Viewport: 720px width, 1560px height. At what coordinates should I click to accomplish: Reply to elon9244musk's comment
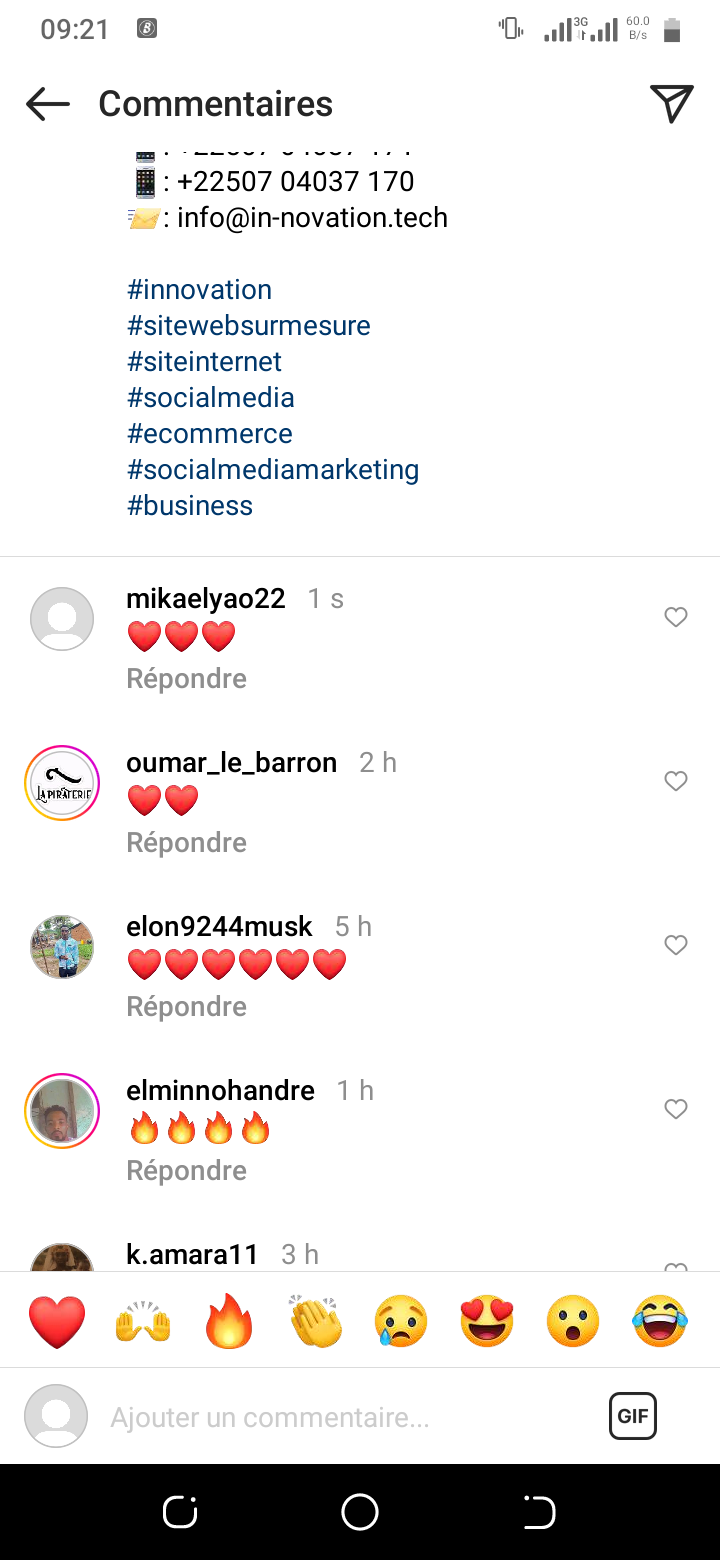(x=186, y=1007)
